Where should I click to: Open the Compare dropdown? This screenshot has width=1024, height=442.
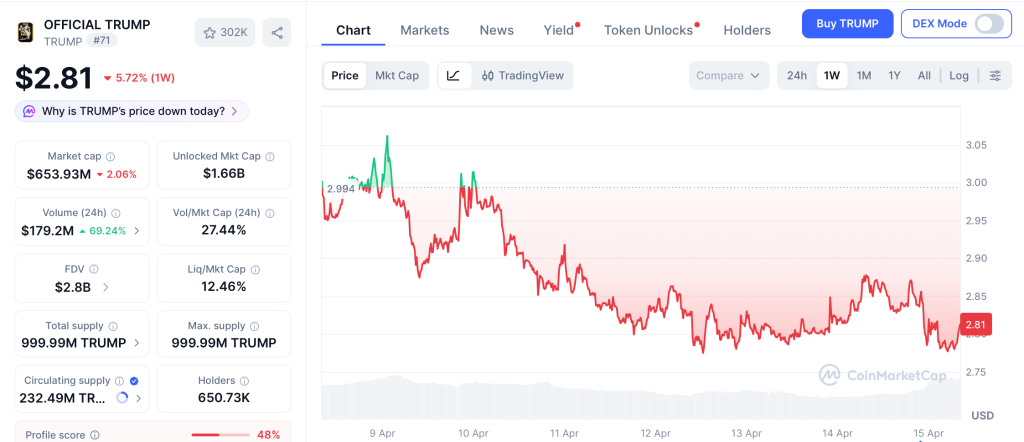click(729, 75)
